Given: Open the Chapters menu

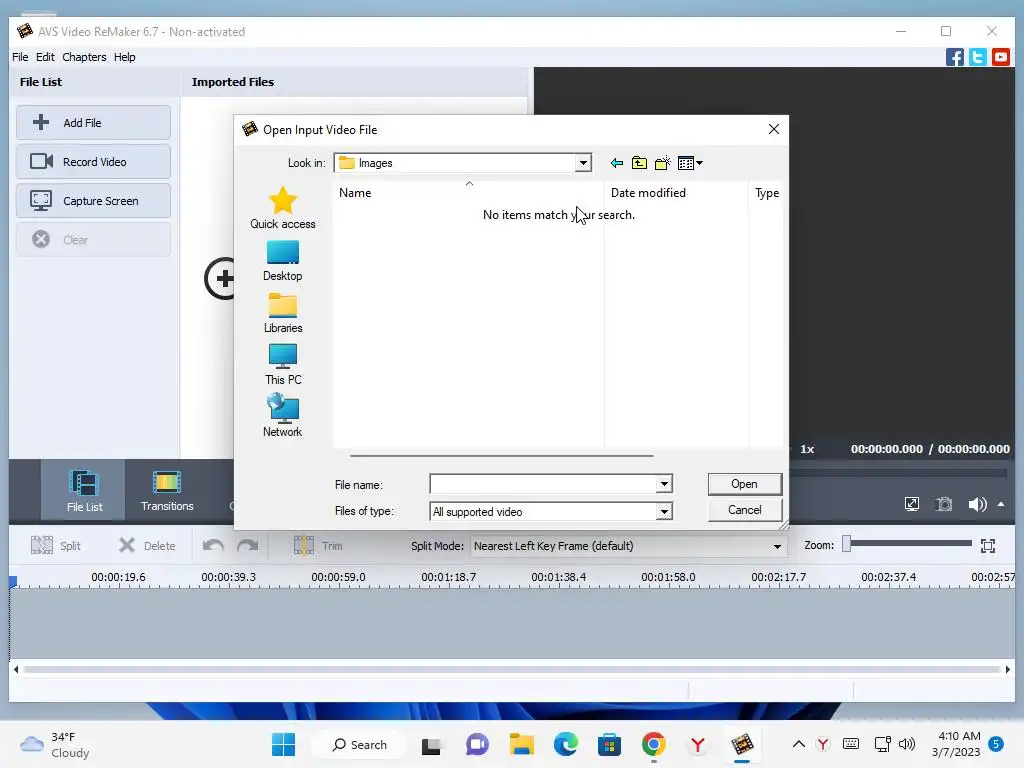Looking at the screenshot, I should (84, 57).
